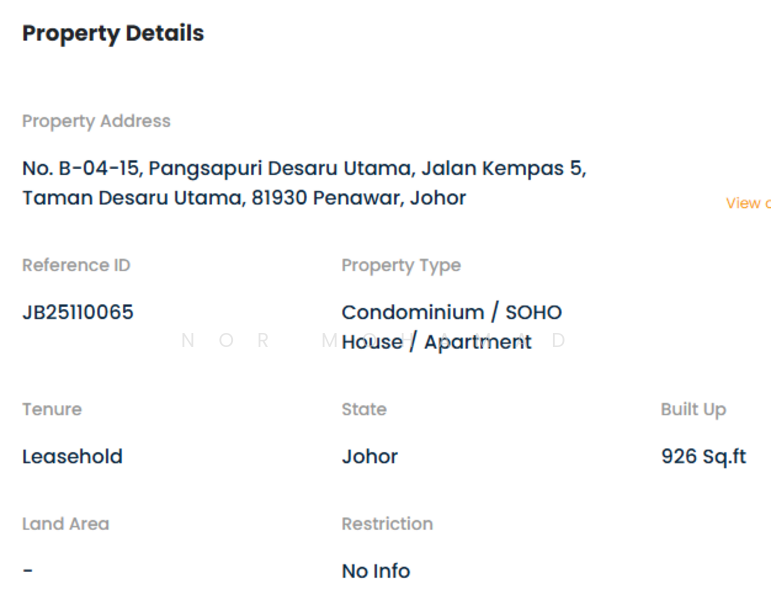Screen dimensions: 771x600
Task: Click the Reference ID label
Action: (76, 265)
